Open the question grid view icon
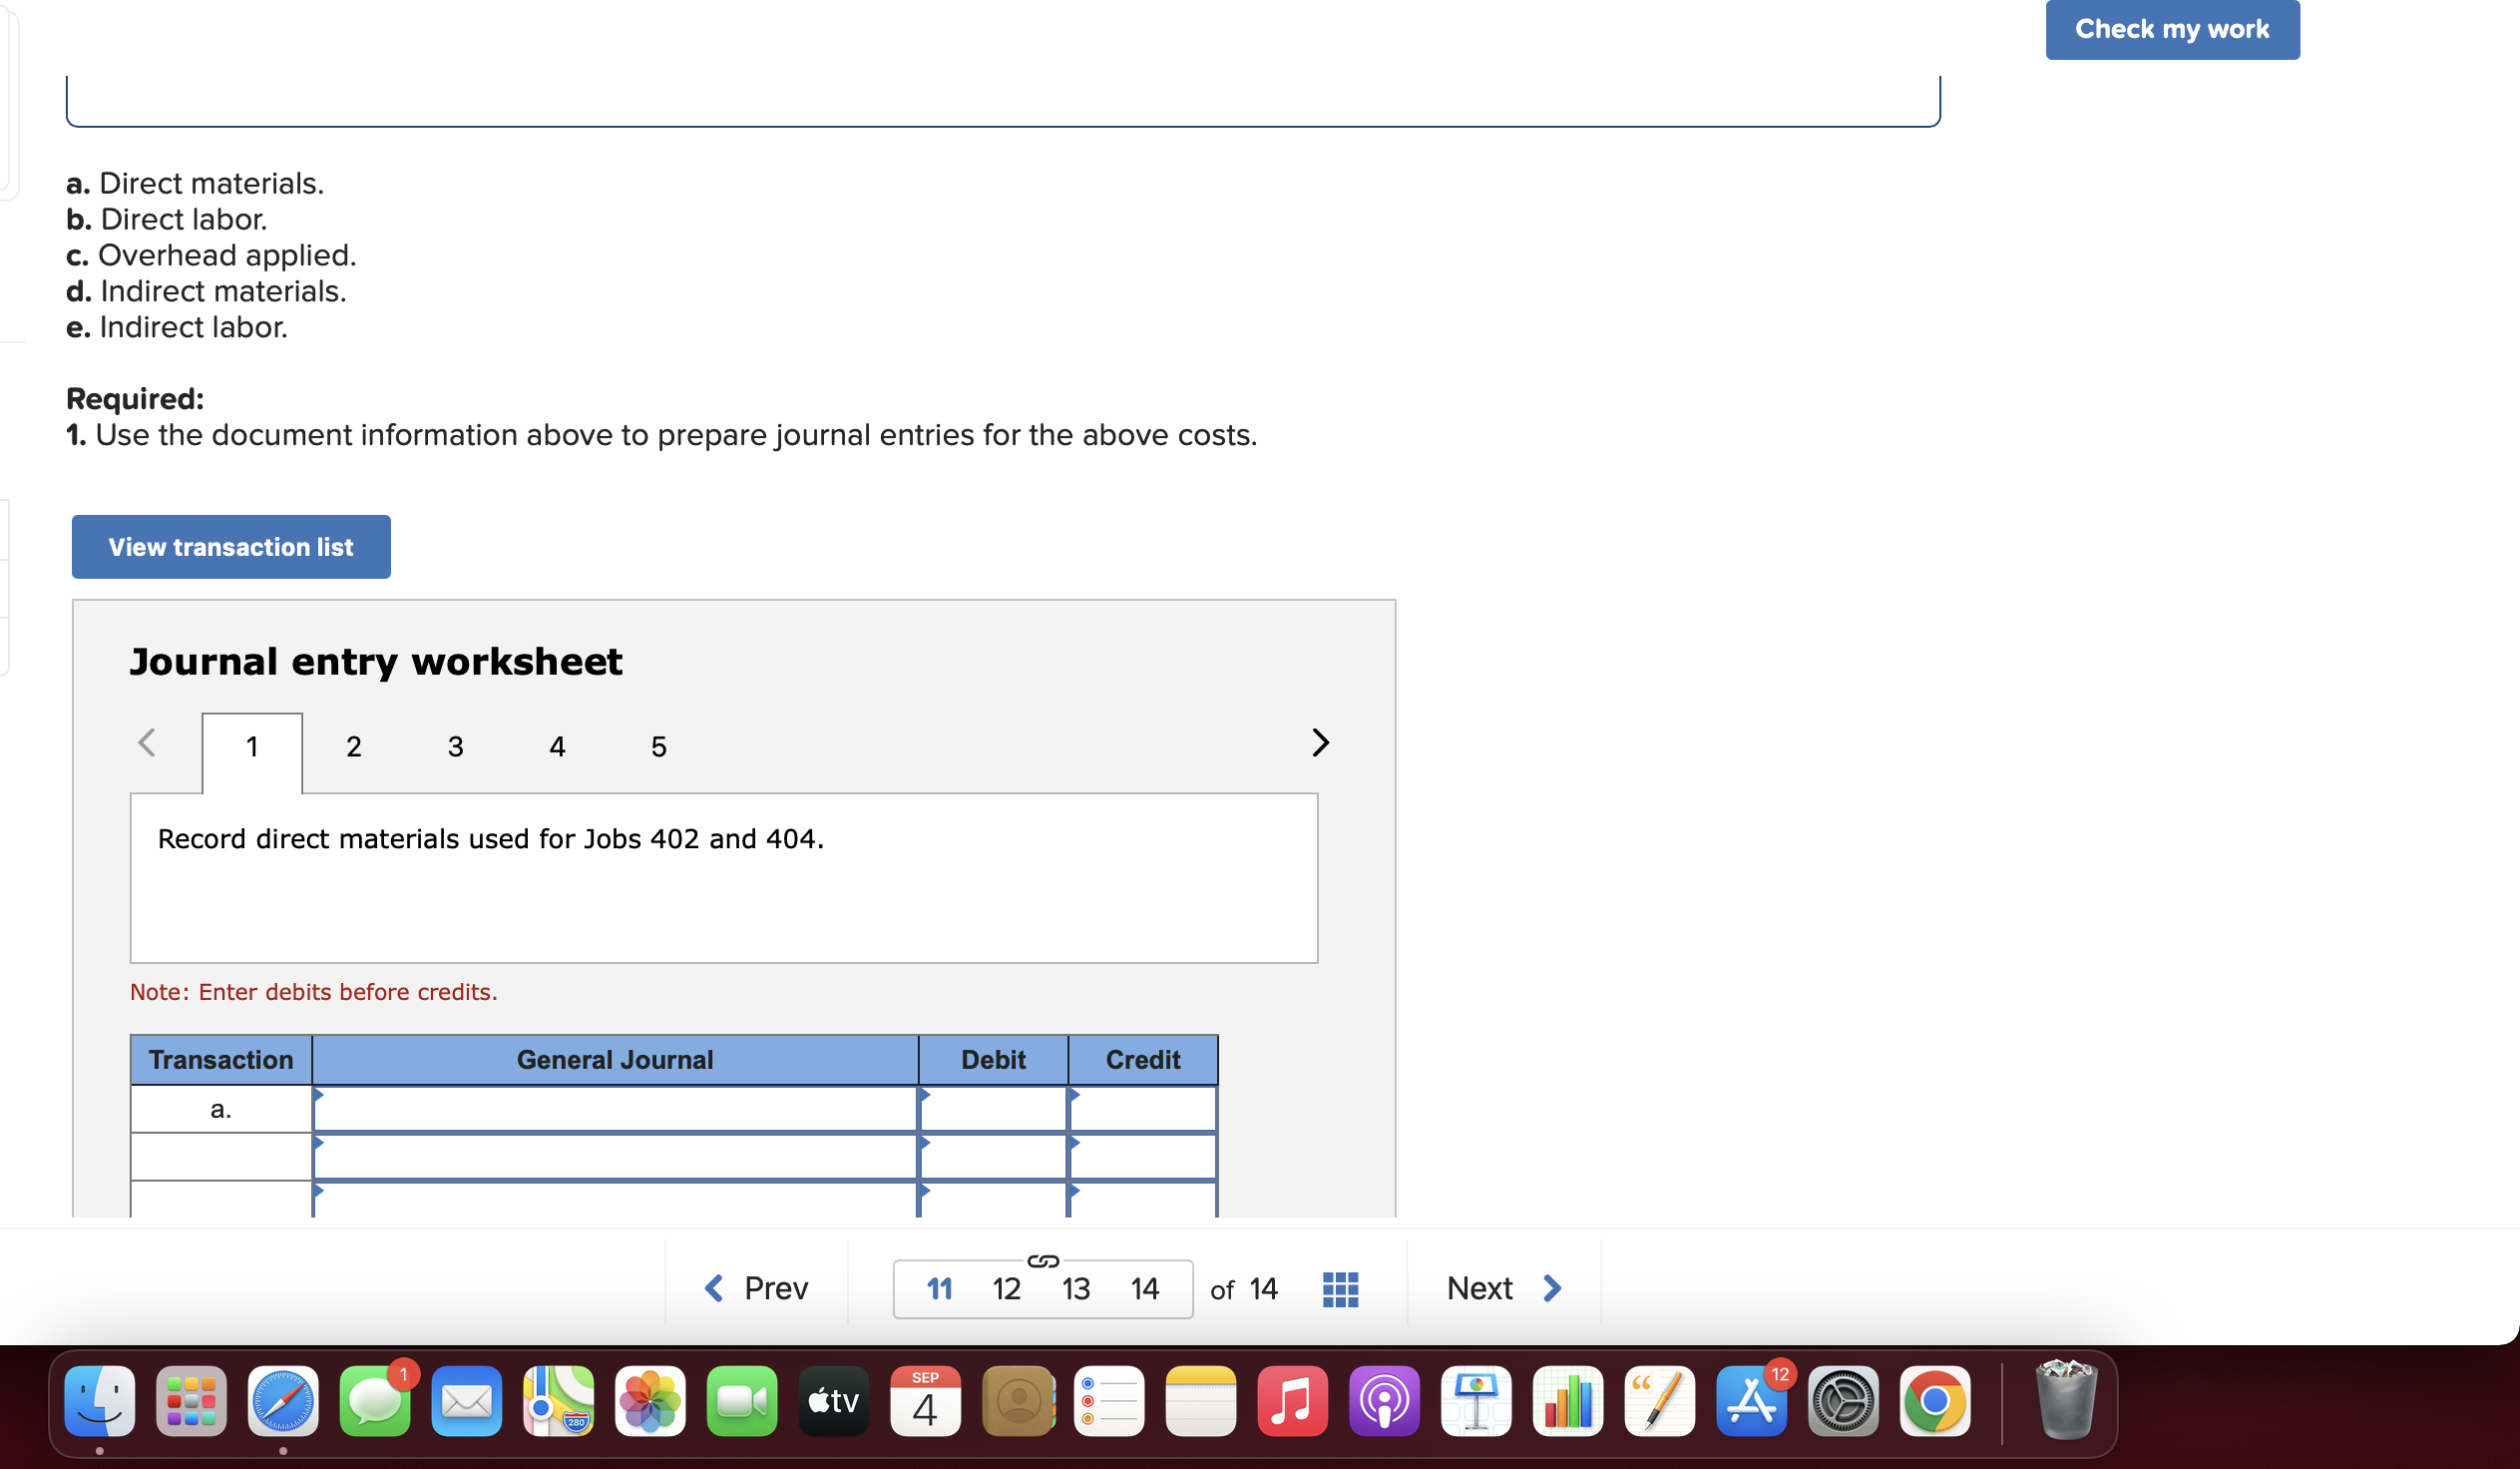 1340,1289
